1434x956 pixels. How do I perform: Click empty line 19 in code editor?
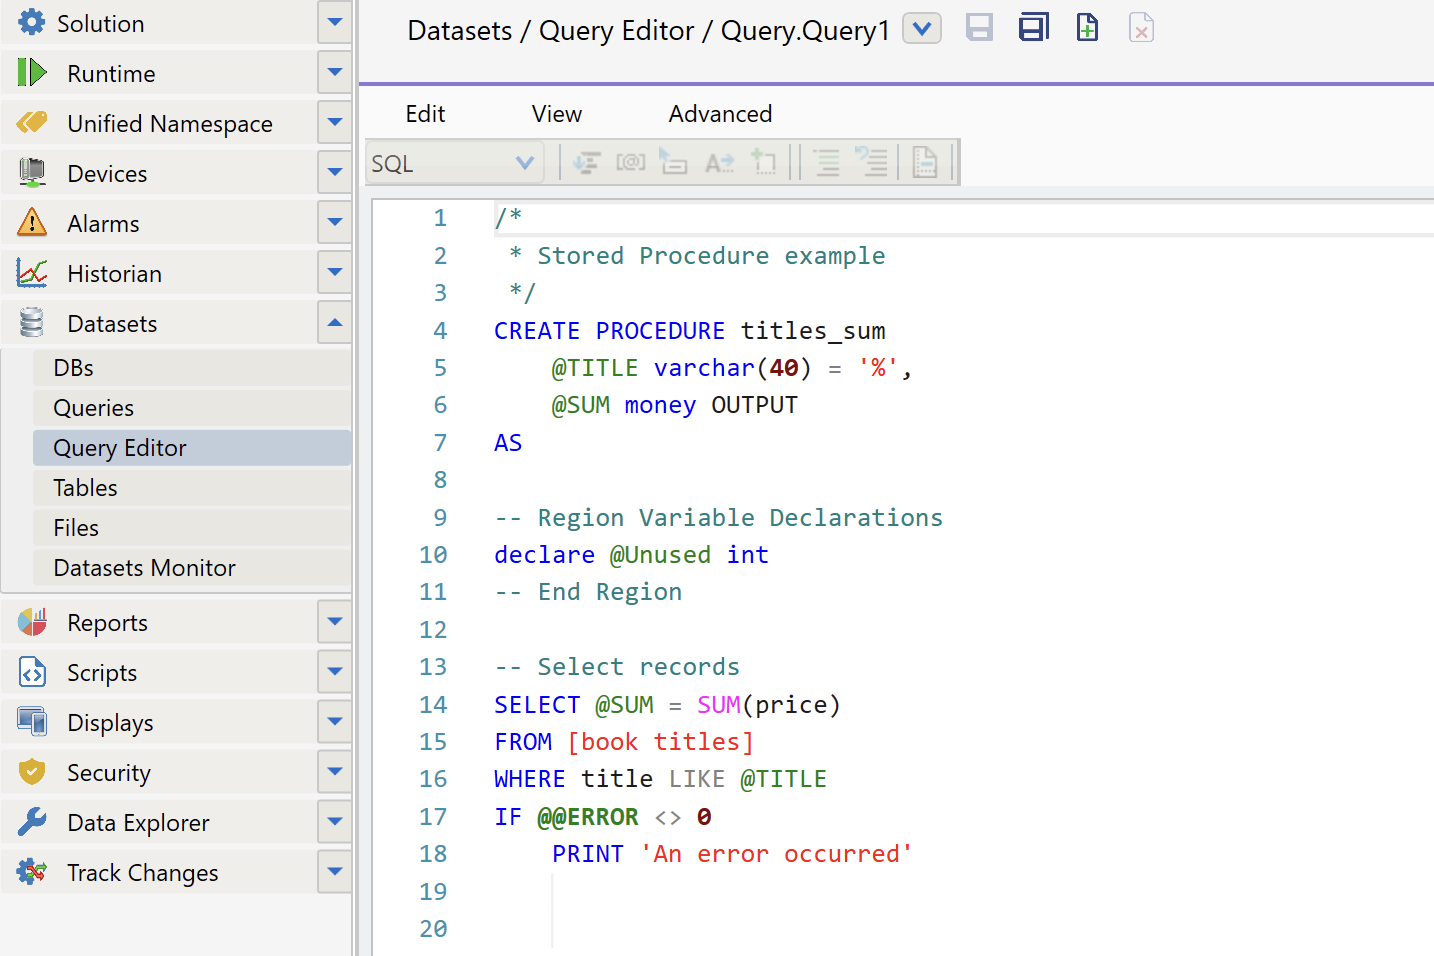coord(700,891)
